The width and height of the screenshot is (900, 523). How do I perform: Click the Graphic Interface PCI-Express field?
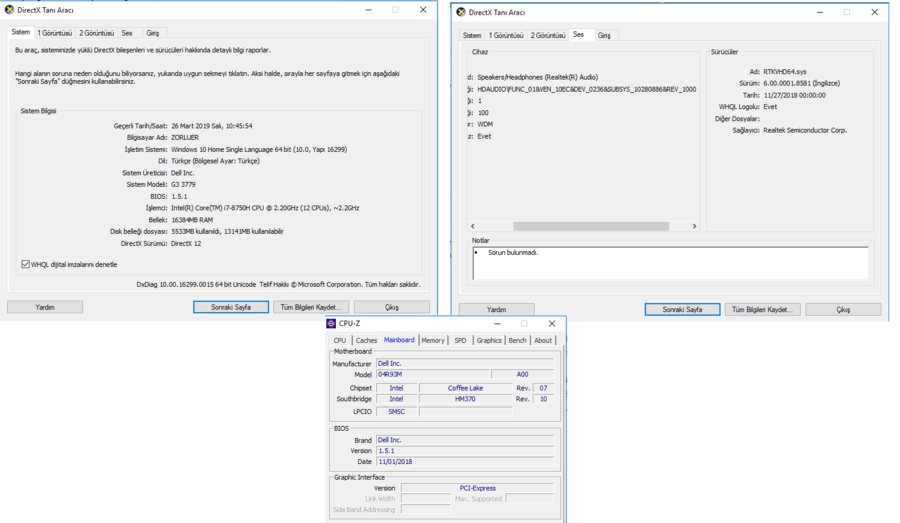(x=477, y=488)
